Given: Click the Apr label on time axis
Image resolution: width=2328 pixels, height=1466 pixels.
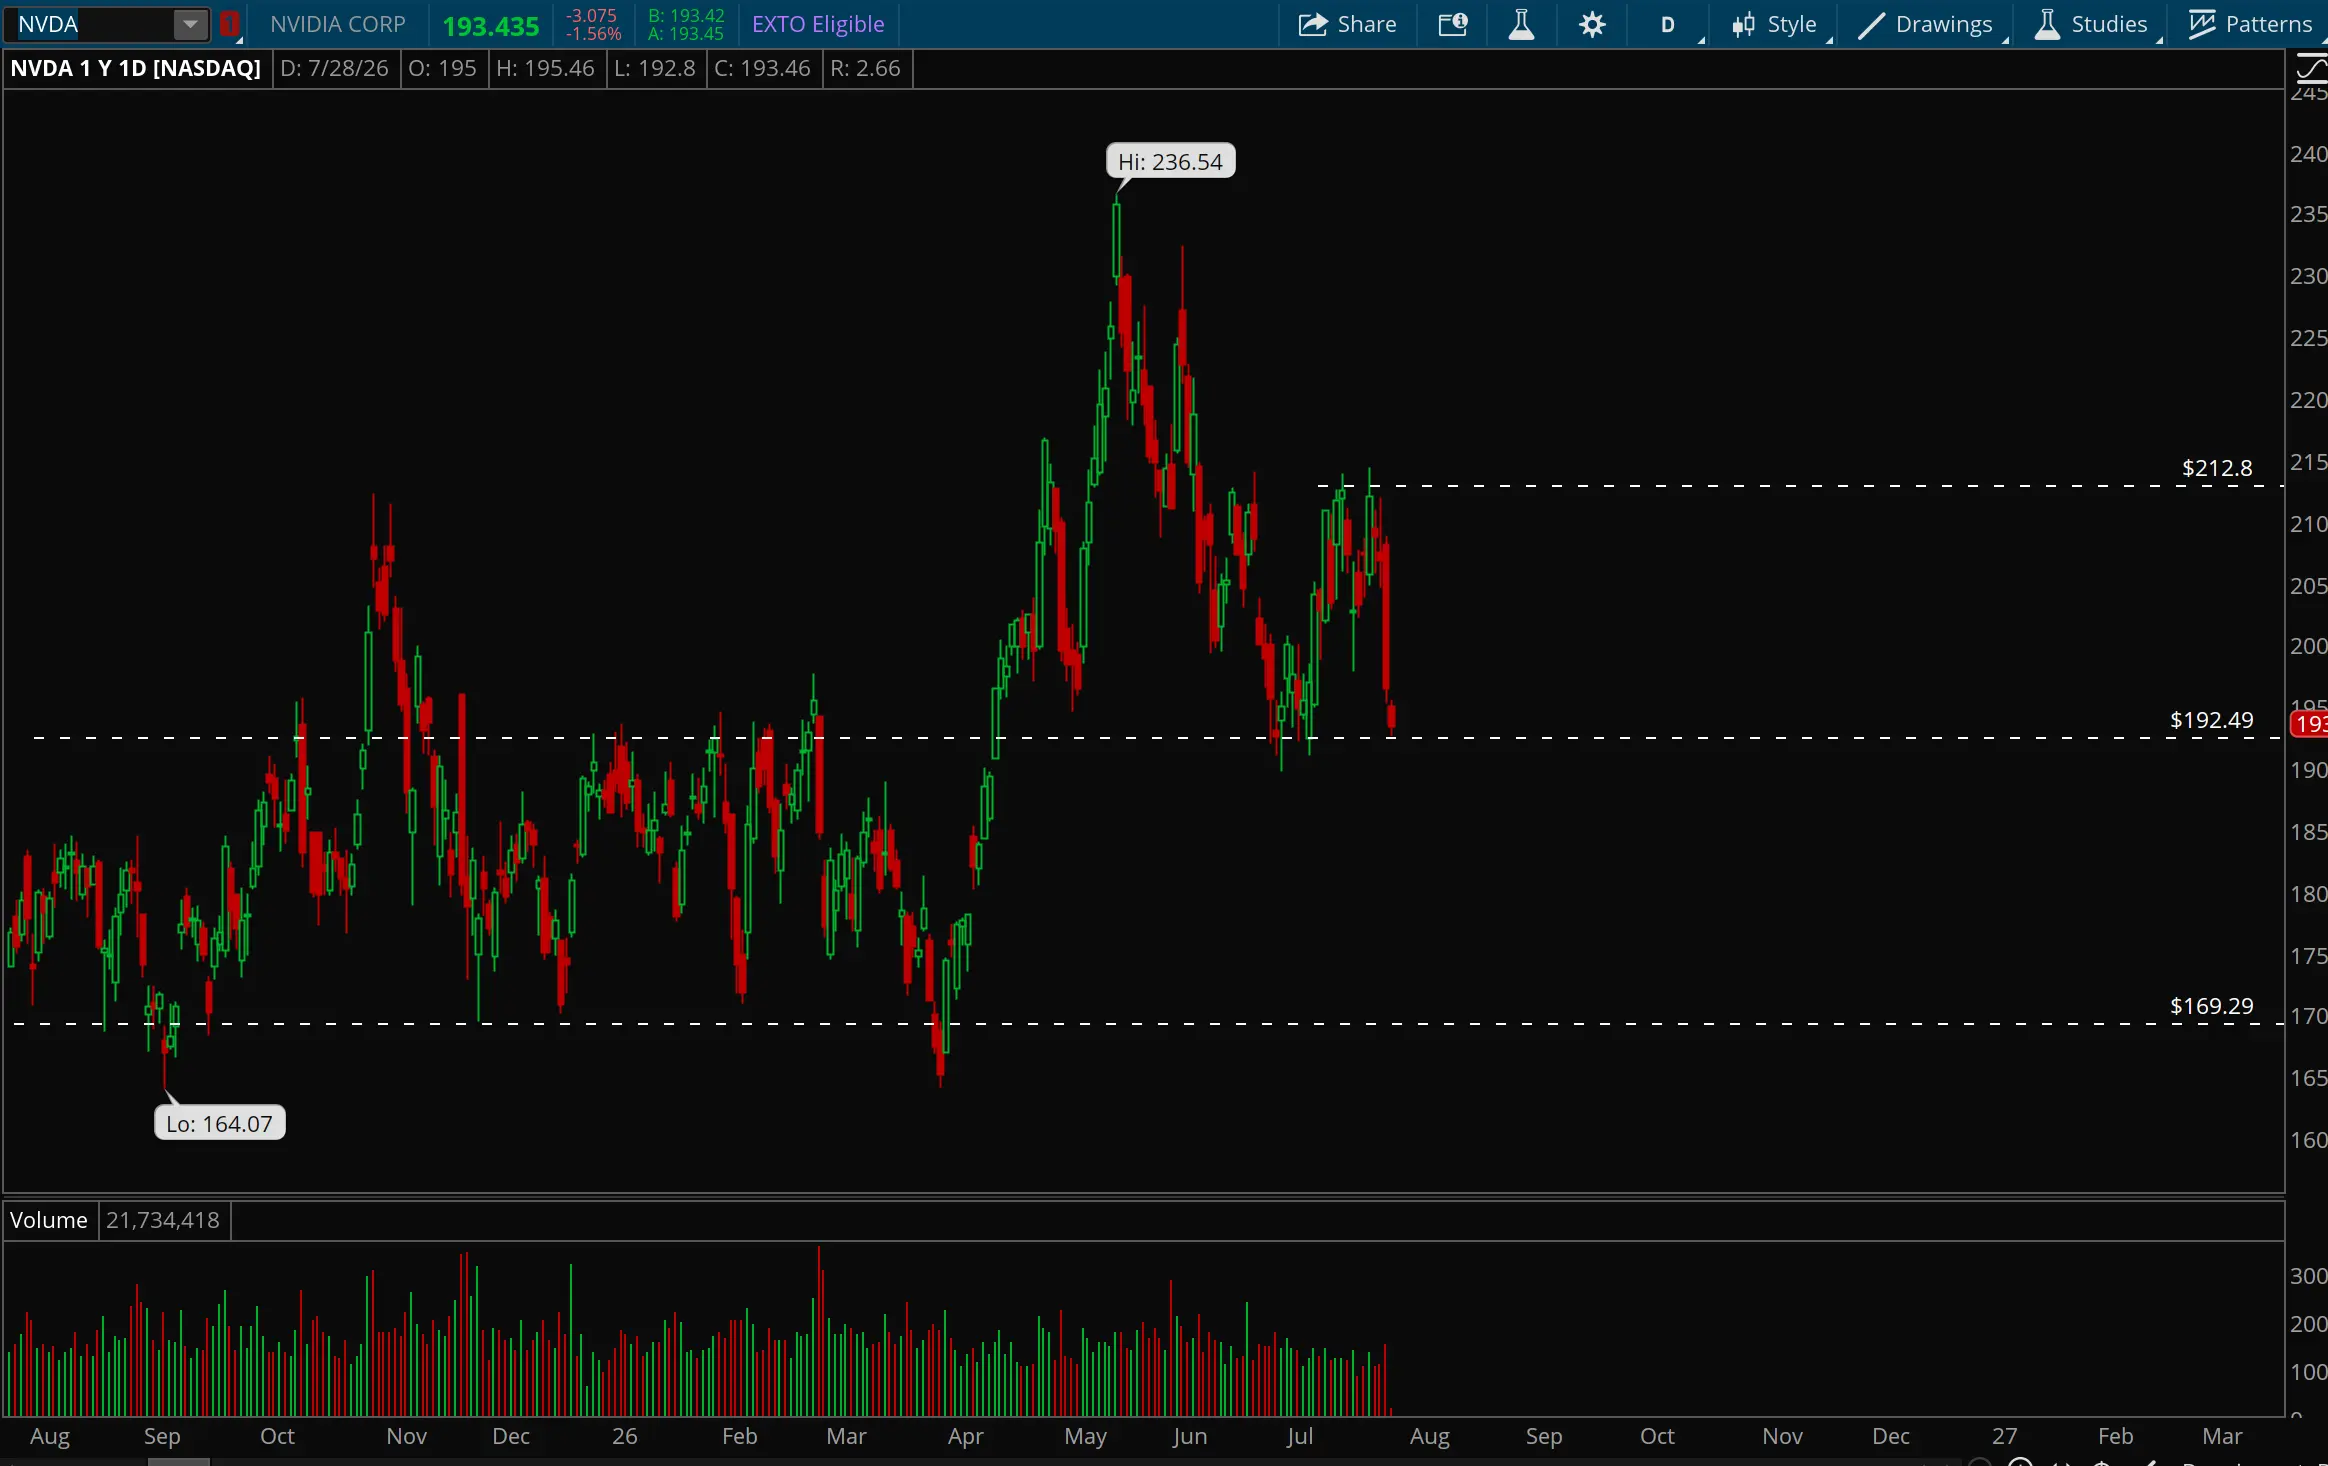Looking at the screenshot, I should click(x=965, y=1436).
